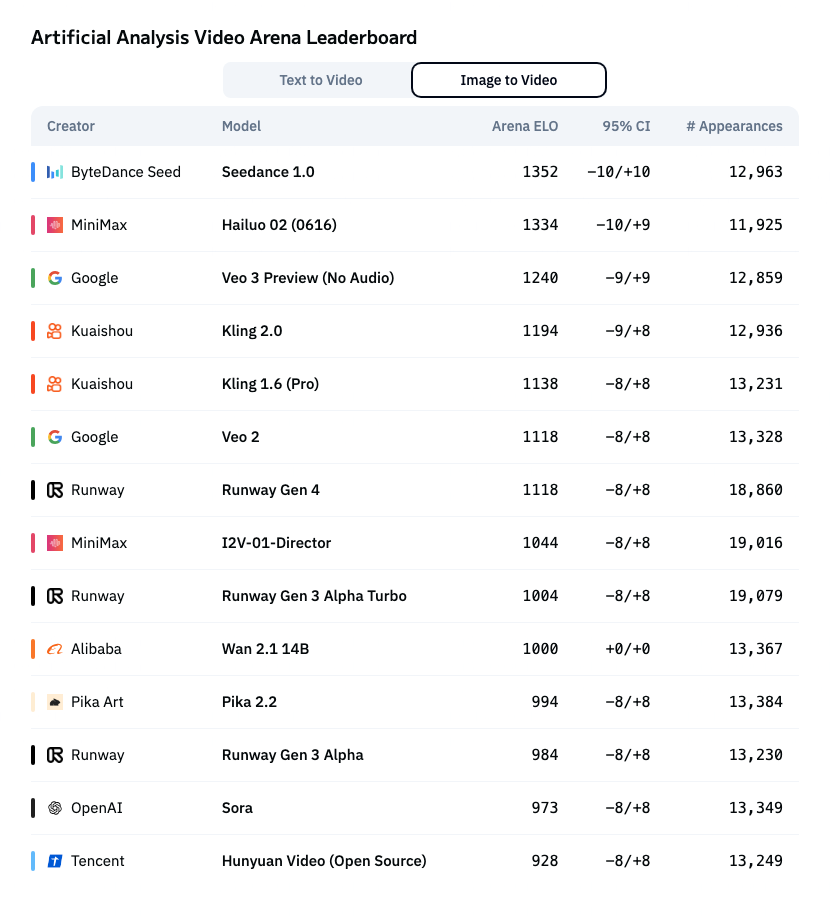Click the I2V-01-Director model name
The image size is (834, 919).
276,543
